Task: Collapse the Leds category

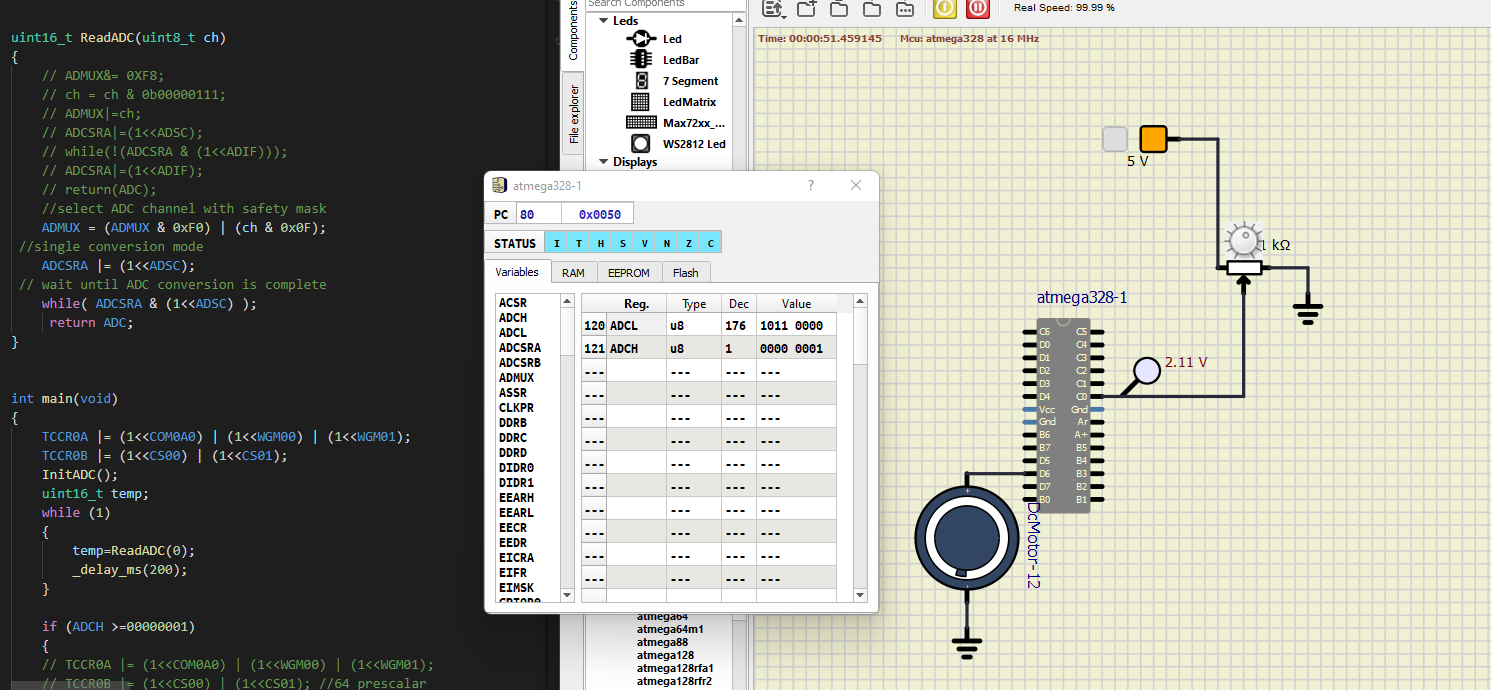Action: (x=604, y=21)
